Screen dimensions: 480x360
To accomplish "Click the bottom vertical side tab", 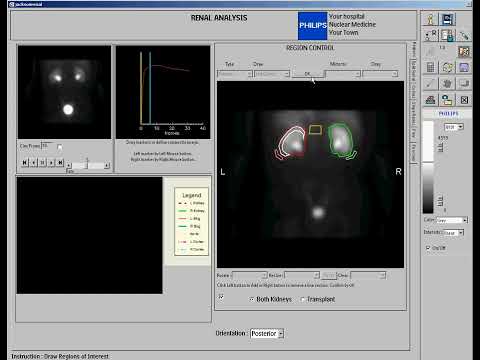I will tap(414, 153).
